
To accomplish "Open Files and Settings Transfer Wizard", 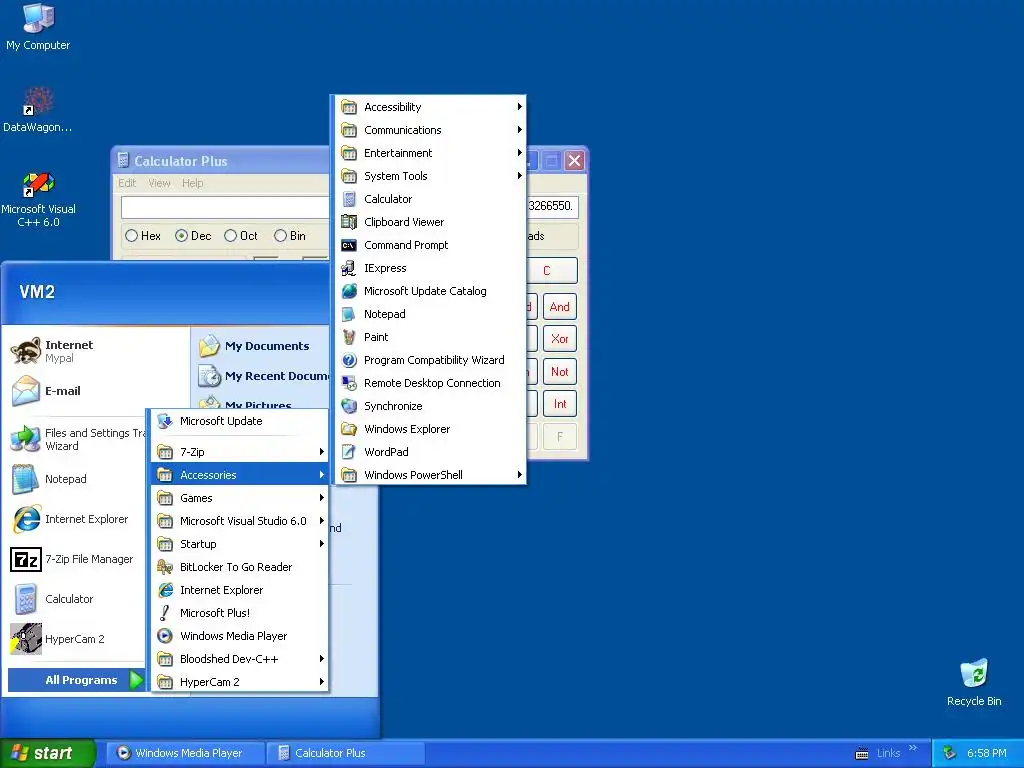I will (78, 439).
